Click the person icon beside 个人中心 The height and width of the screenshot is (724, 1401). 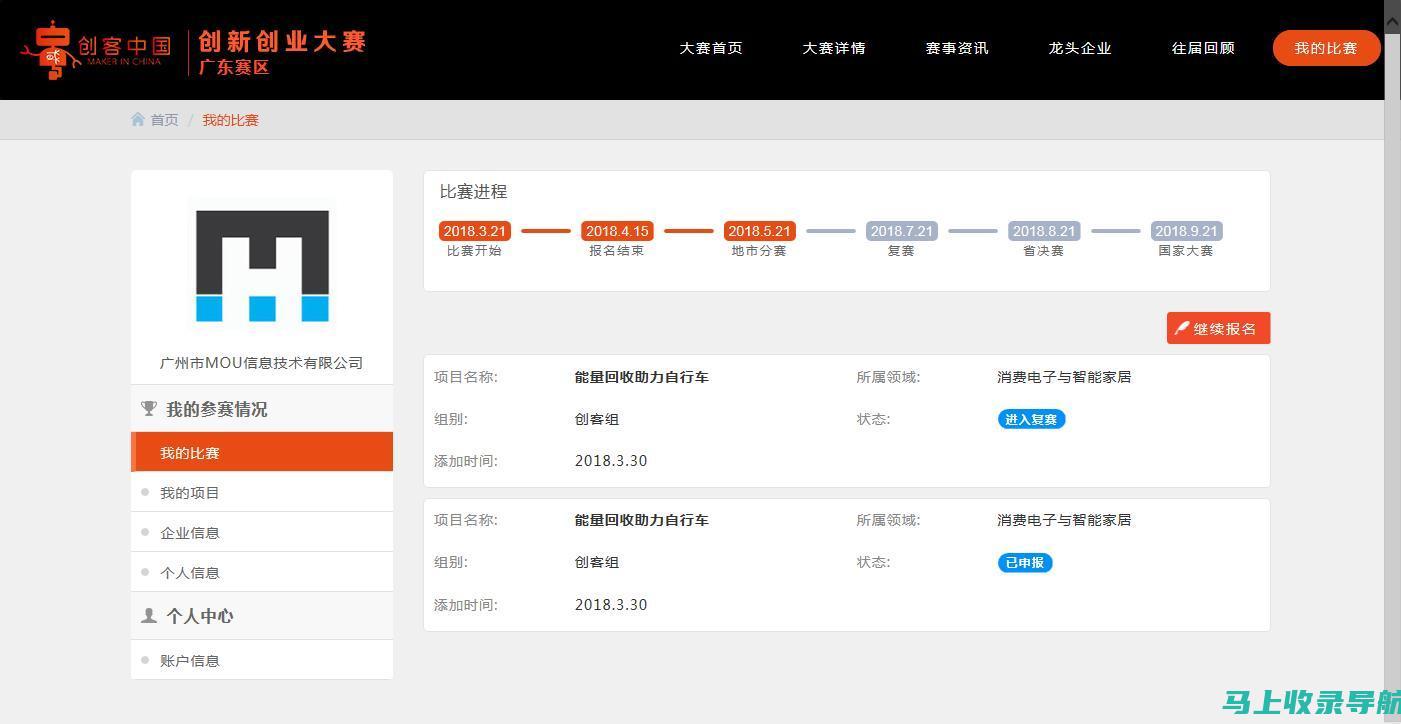tap(149, 615)
